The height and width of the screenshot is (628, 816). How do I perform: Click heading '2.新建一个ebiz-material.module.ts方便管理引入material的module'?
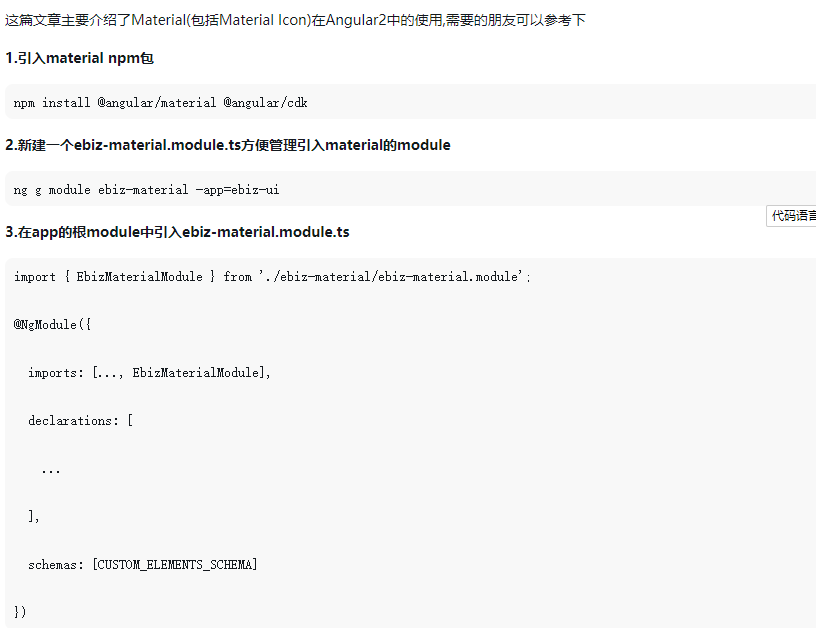(228, 145)
